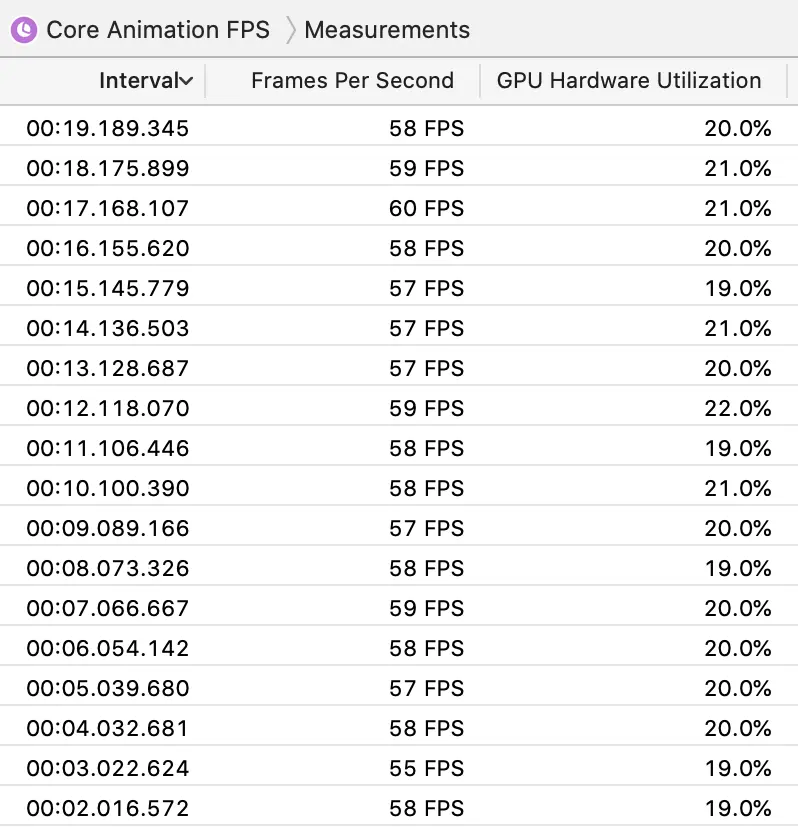Select the 55 FPS measurement row

tap(426, 768)
